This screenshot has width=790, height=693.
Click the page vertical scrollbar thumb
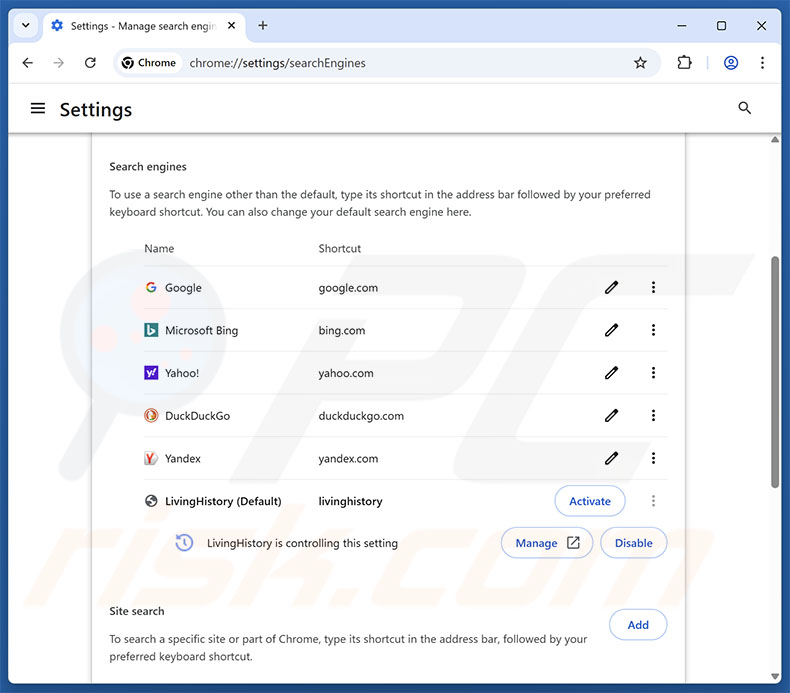775,372
